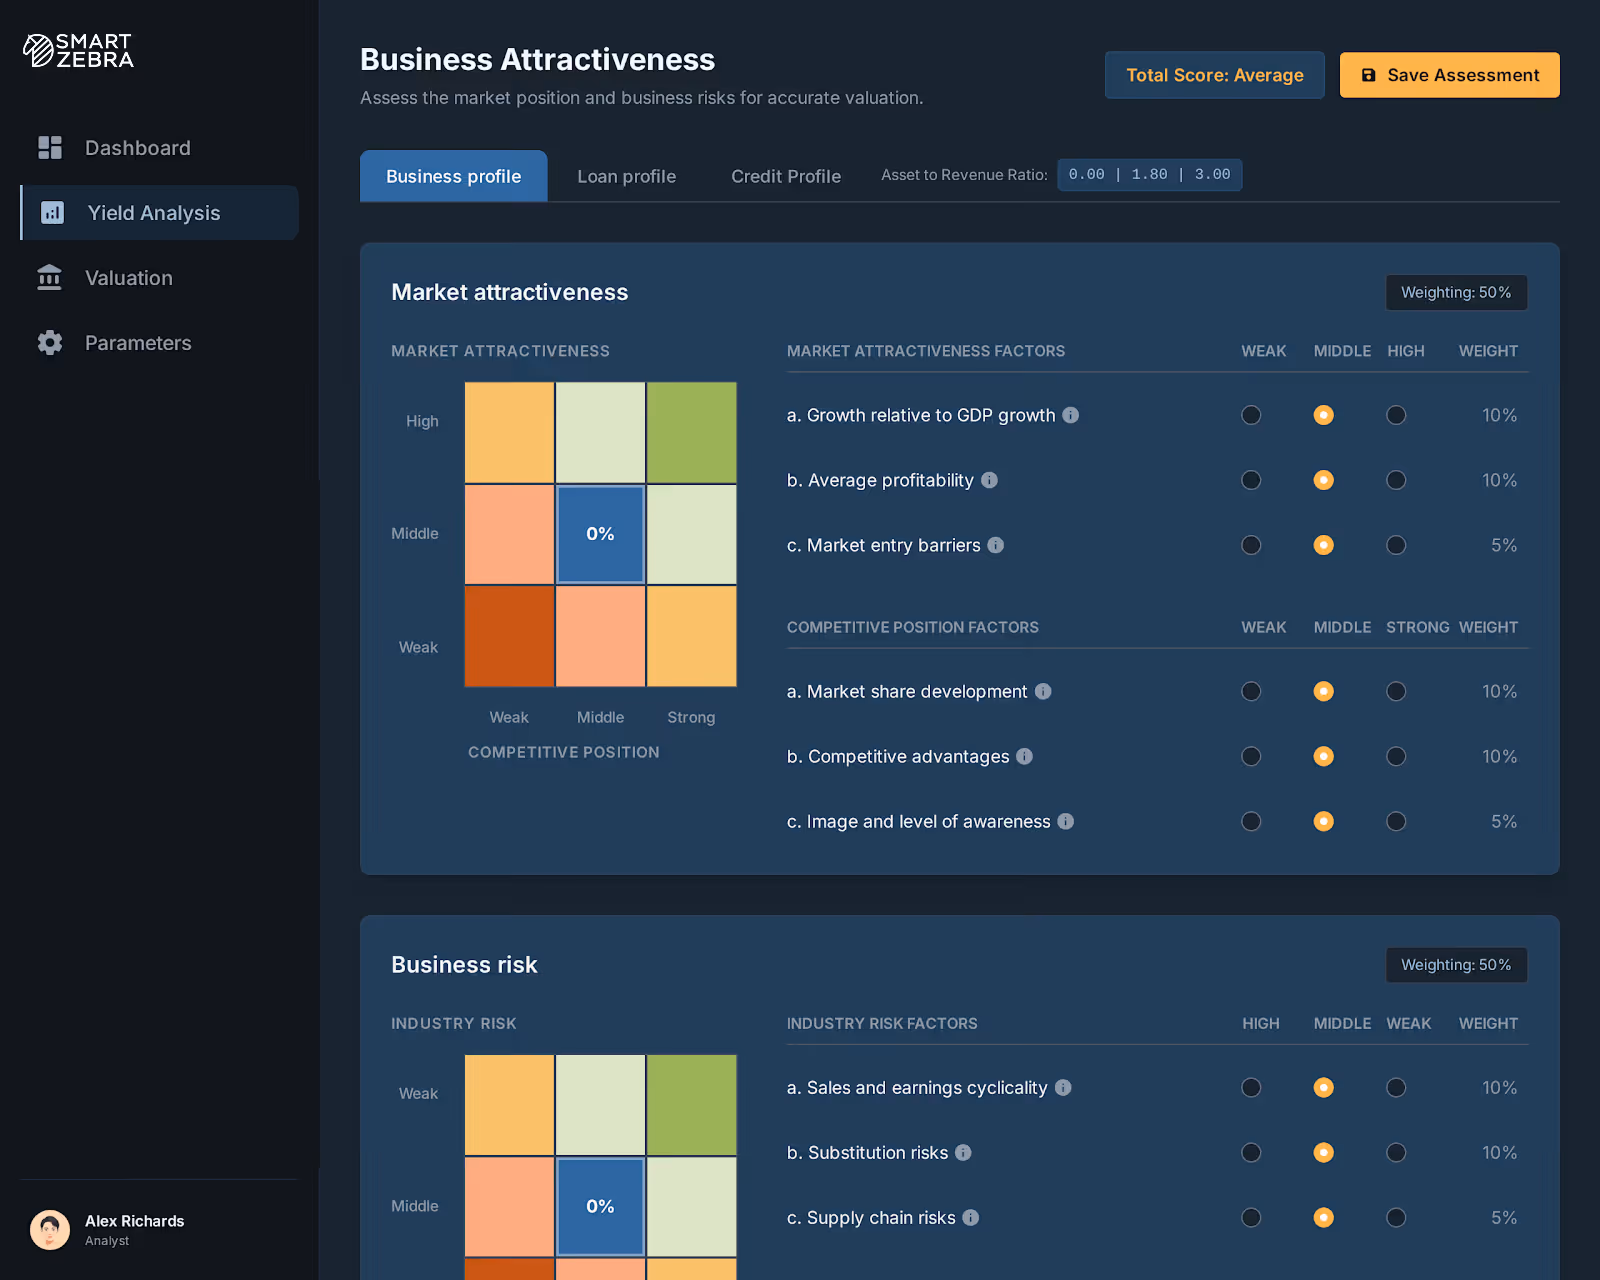Click the Smart Zebra logo
The width and height of the screenshot is (1600, 1280).
[x=78, y=51]
